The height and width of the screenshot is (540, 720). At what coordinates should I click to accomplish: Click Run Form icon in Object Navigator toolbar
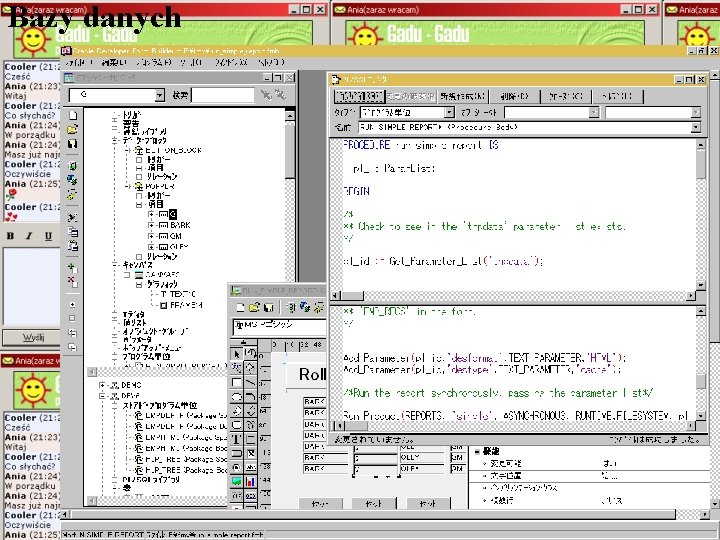coord(73,166)
